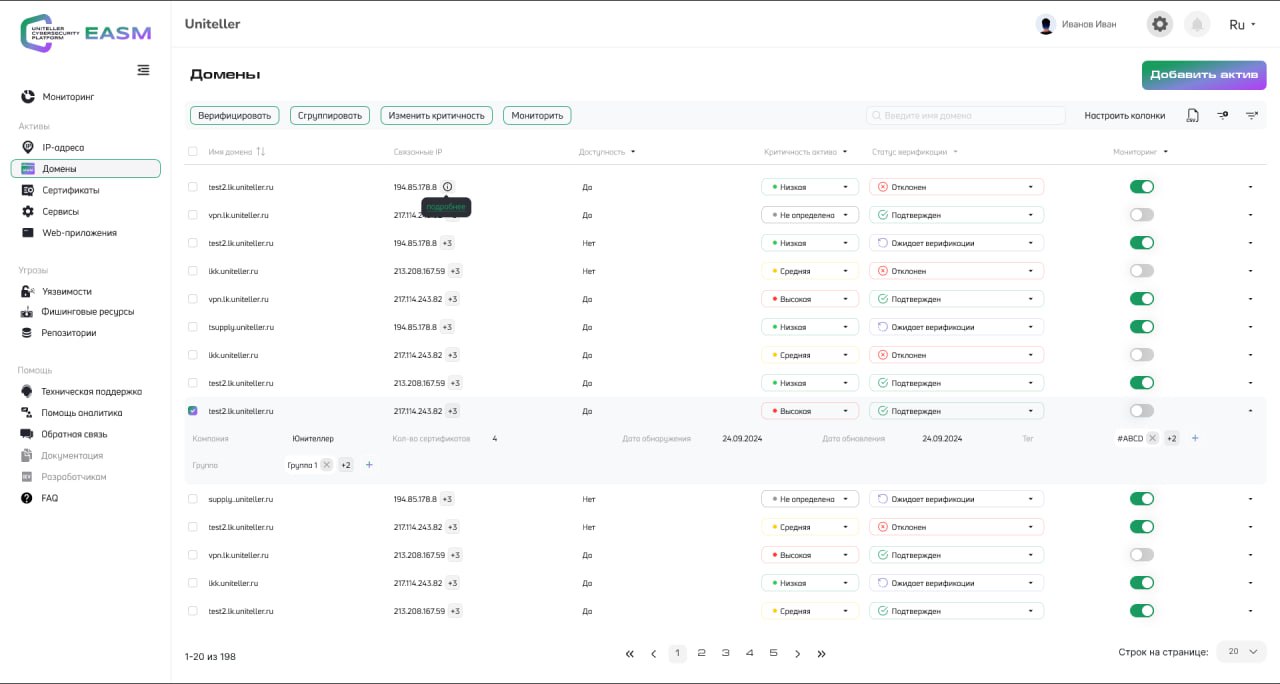Disable monitoring toggle in the first table row
This screenshot has width=1280, height=684.
coord(1141,187)
